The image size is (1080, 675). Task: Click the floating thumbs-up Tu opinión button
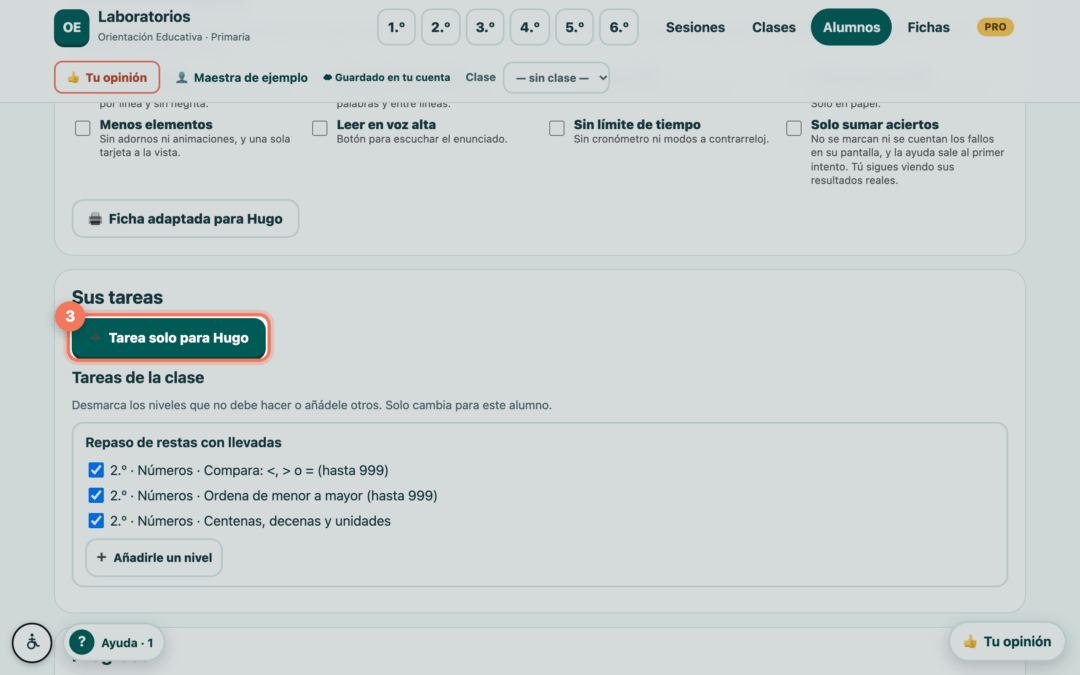click(1007, 641)
